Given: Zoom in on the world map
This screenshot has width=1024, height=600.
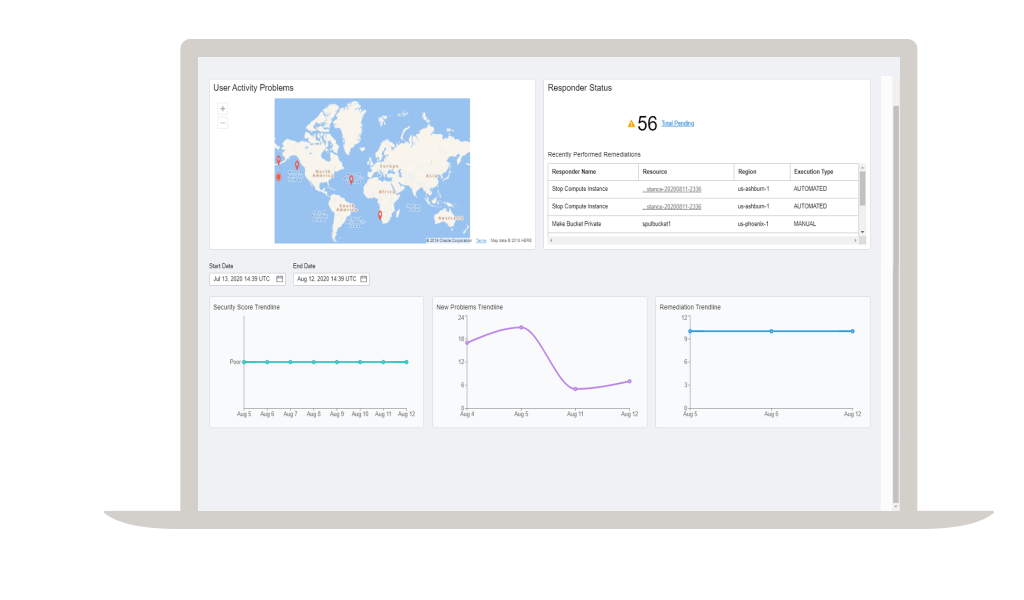Looking at the screenshot, I should 222,109.
